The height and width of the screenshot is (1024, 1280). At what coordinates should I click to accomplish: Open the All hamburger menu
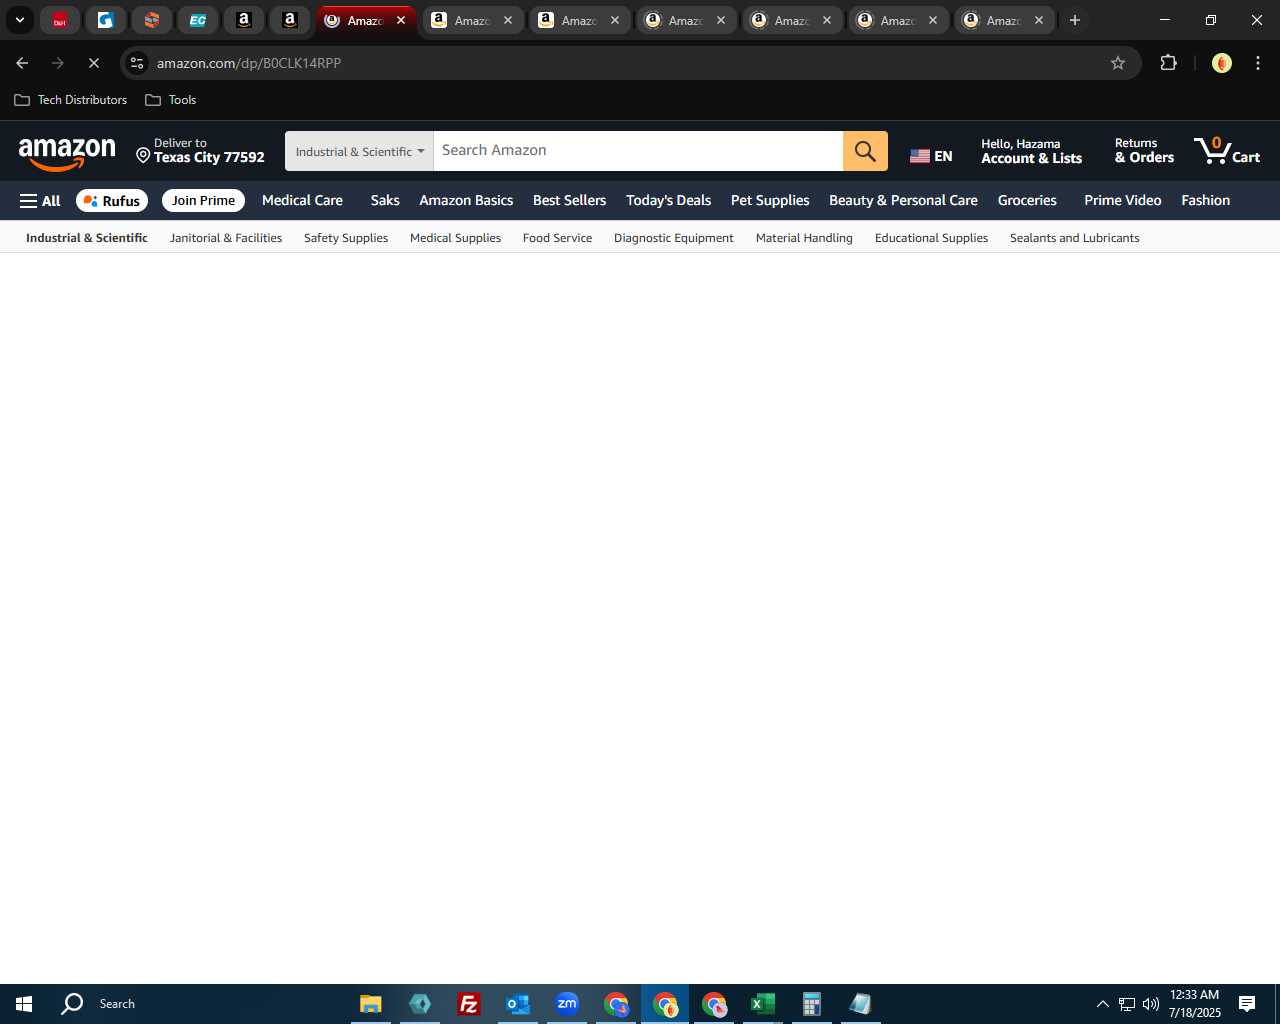(40, 201)
